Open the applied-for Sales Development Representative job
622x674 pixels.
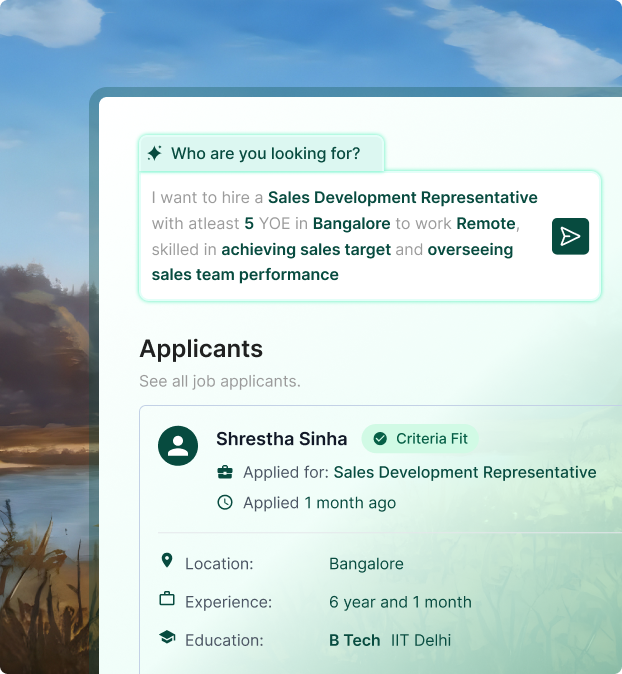pyautogui.click(x=464, y=472)
